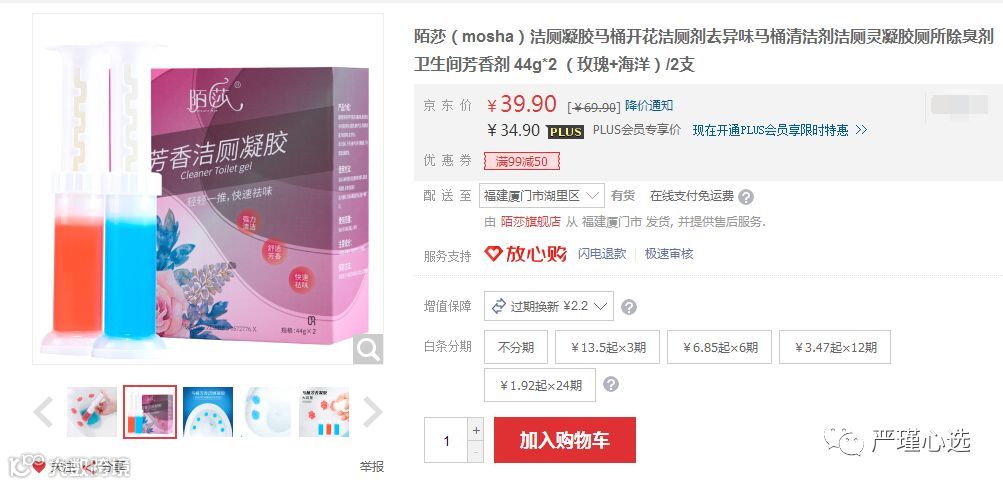1003x485 pixels.
Task: Click 加入购物车 button
Action: (565, 440)
